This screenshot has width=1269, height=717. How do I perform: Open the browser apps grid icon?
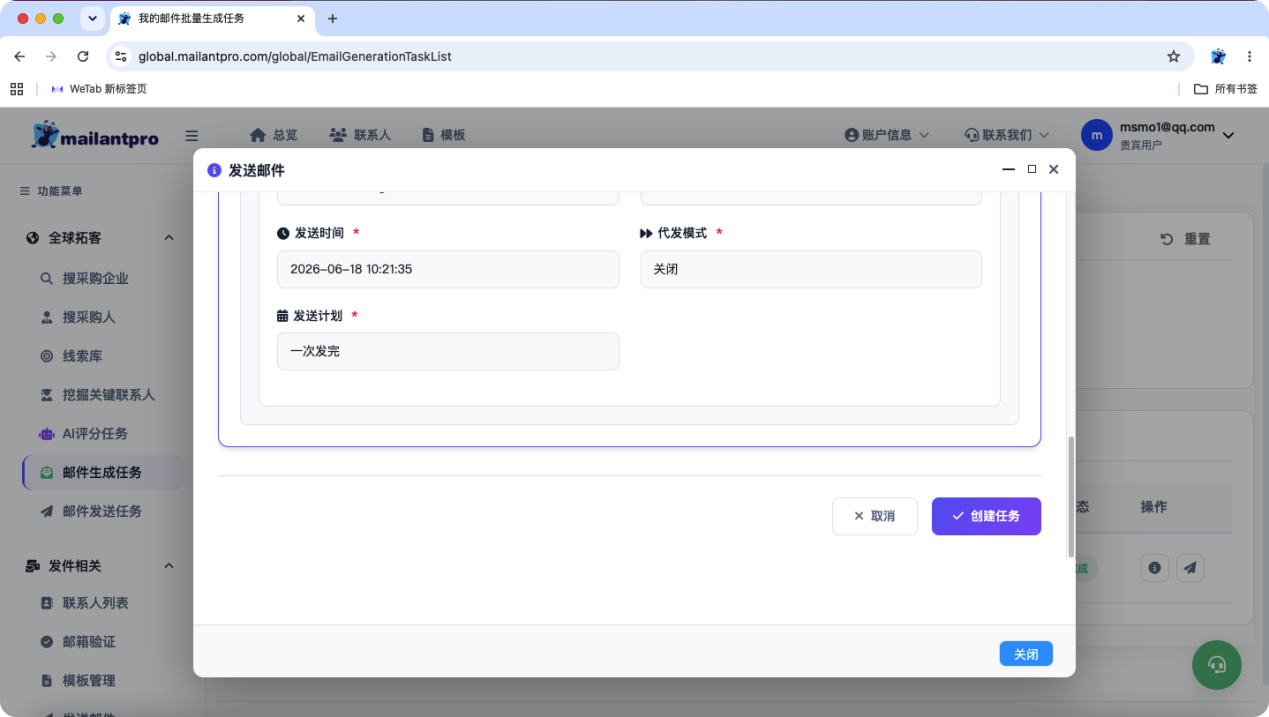(x=17, y=89)
